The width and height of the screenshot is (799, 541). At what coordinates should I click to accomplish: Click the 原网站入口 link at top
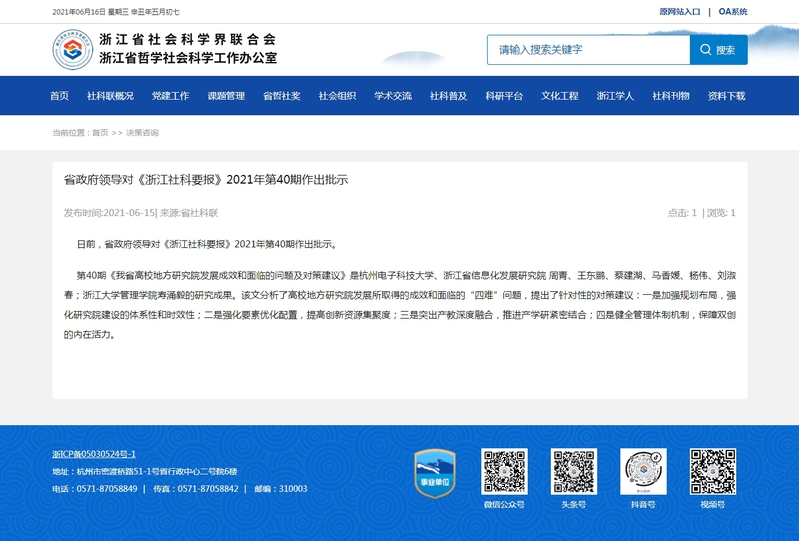(680, 12)
